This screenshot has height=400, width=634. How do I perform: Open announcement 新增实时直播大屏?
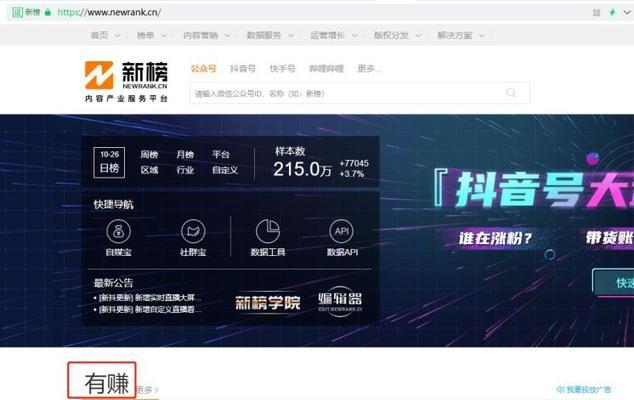[x=150, y=298]
